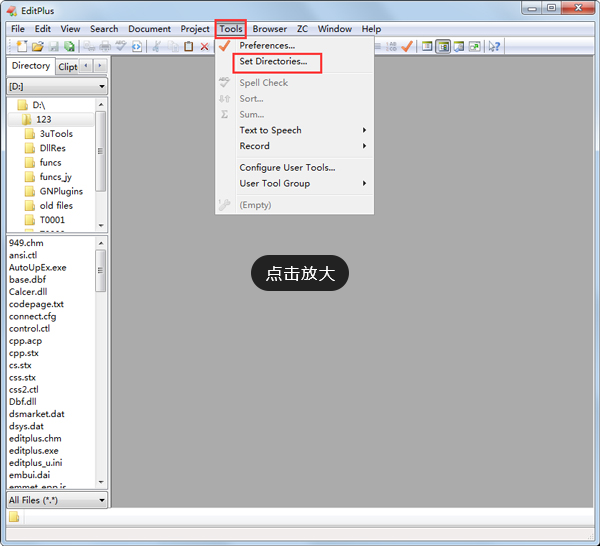
Task: Open the All Files (*.*) filter dropdown
Action: (56, 500)
